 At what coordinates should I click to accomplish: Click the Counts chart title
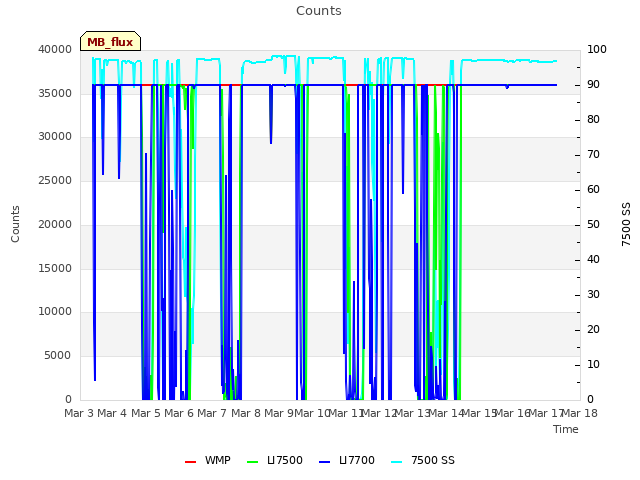(x=318, y=11)
